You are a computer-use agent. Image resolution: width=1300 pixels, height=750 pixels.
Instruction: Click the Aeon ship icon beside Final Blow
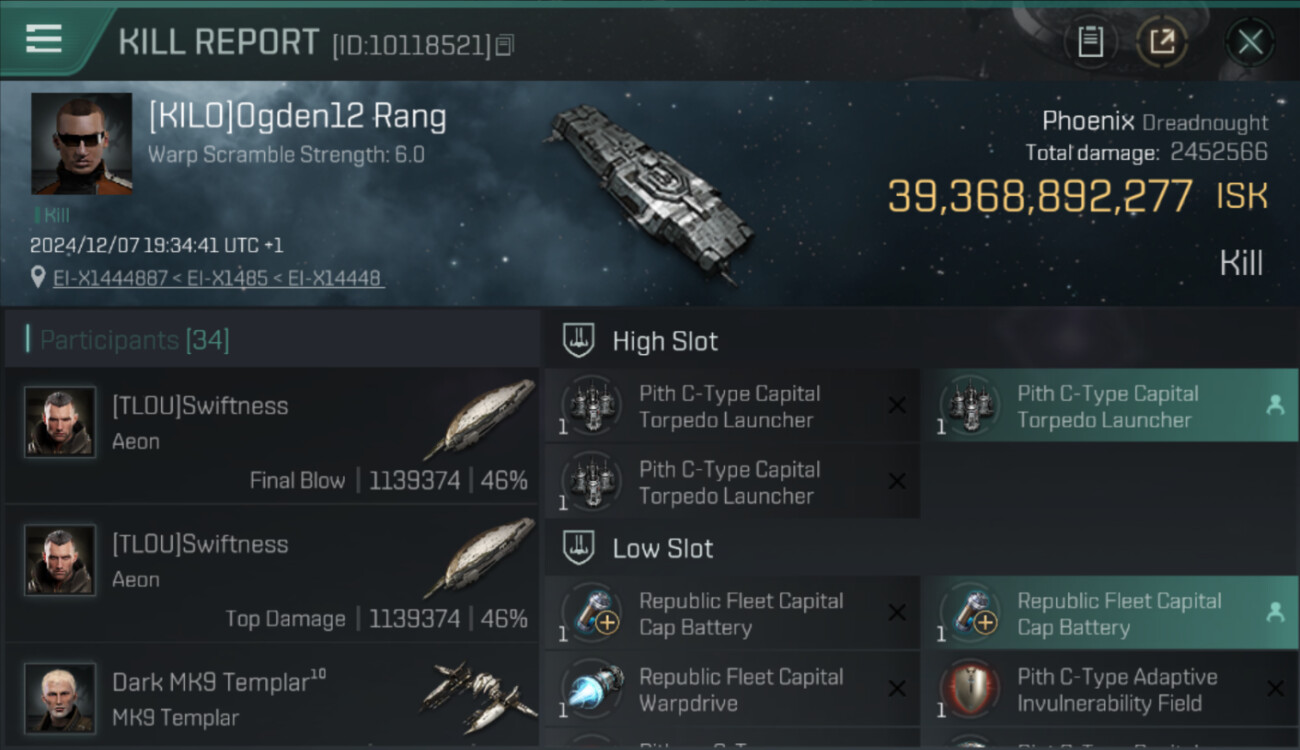click(478, 420)
